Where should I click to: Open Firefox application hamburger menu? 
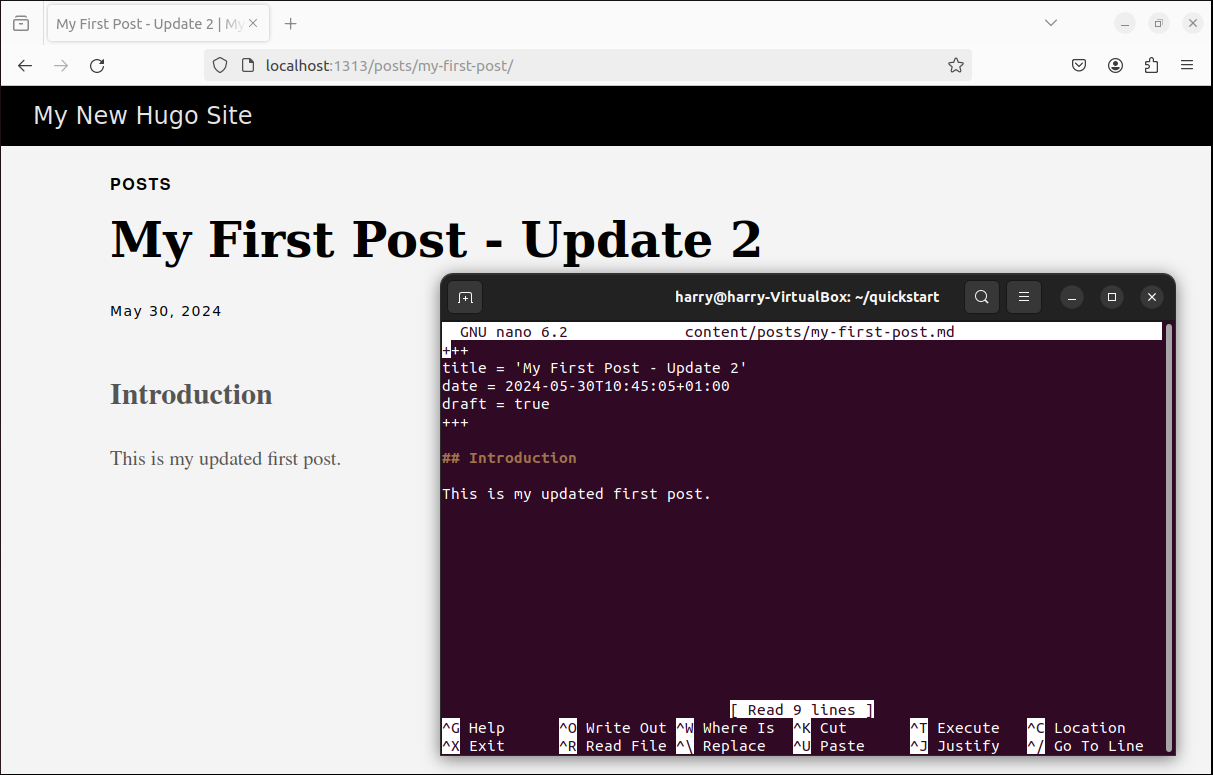click(1187, 65)
